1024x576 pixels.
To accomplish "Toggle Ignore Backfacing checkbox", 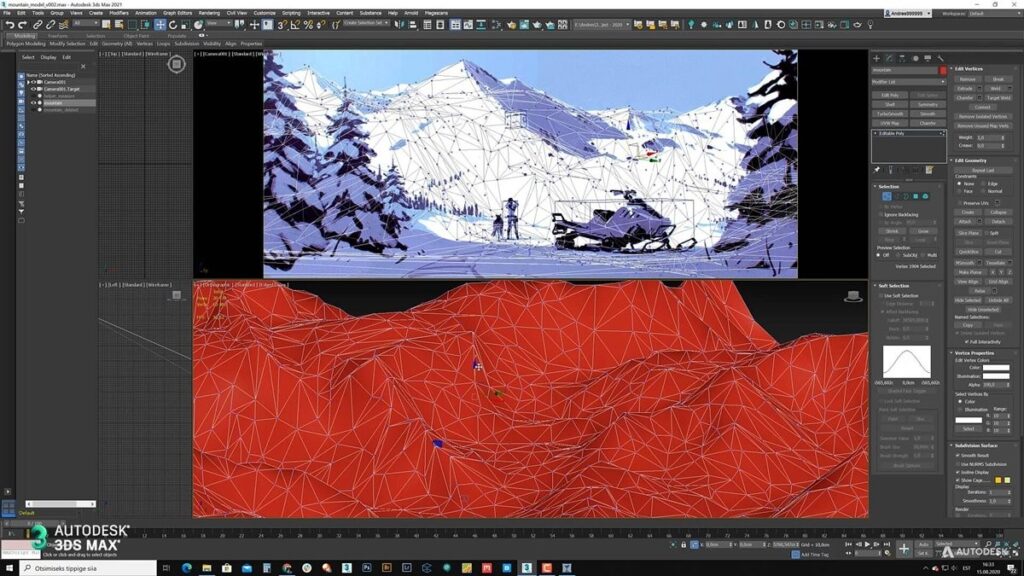I will click(x=881, y=214).
